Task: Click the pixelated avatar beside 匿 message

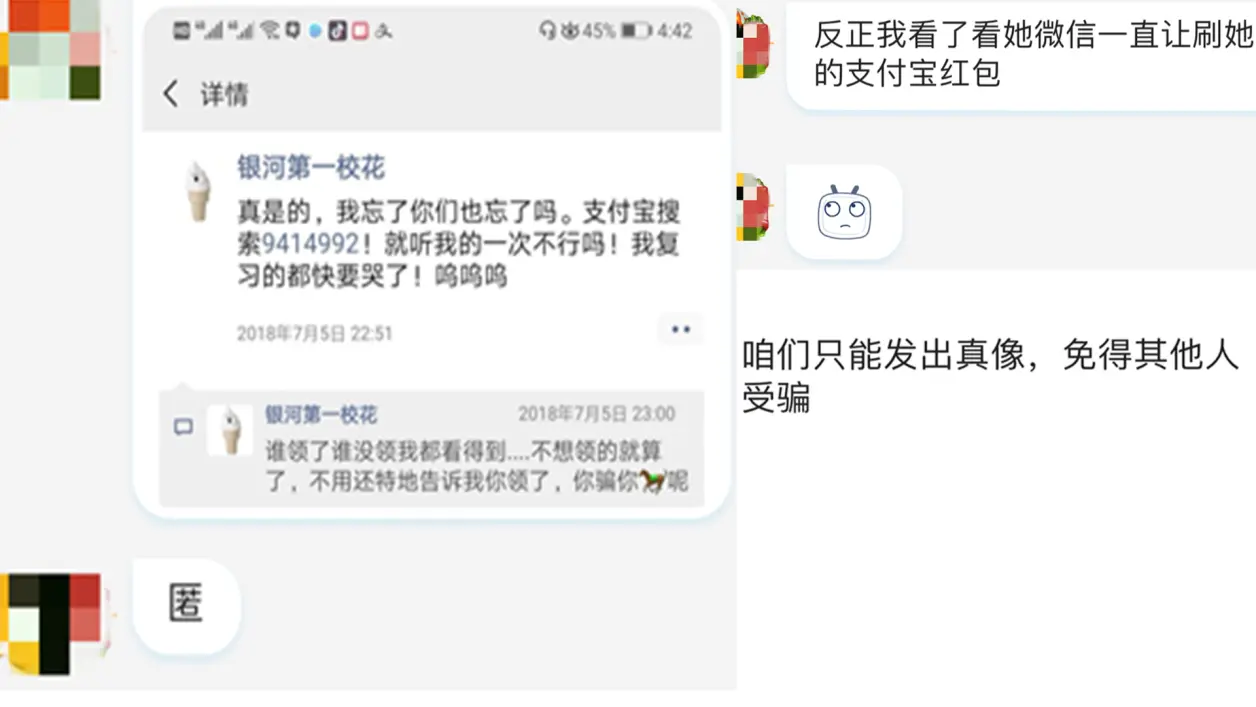Action: (x=51, y=623)
